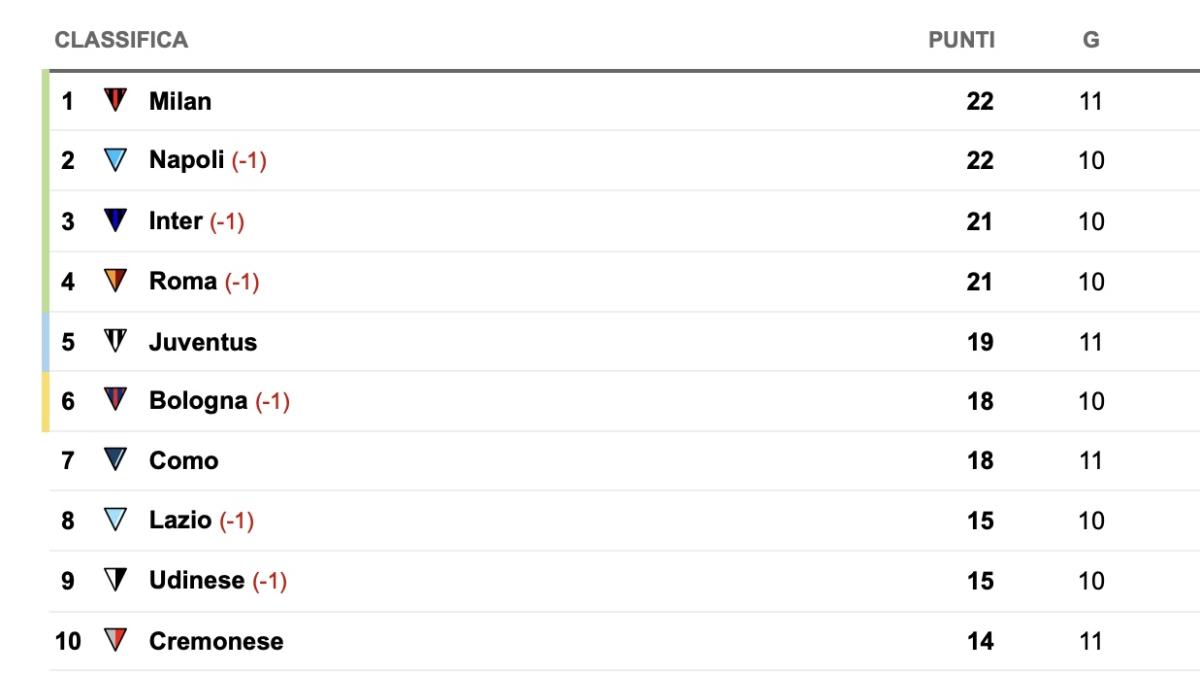Click Napoli's (-1) games-in-hand note
Viewport: 1200px width, 674px height.
coord(249,161)
